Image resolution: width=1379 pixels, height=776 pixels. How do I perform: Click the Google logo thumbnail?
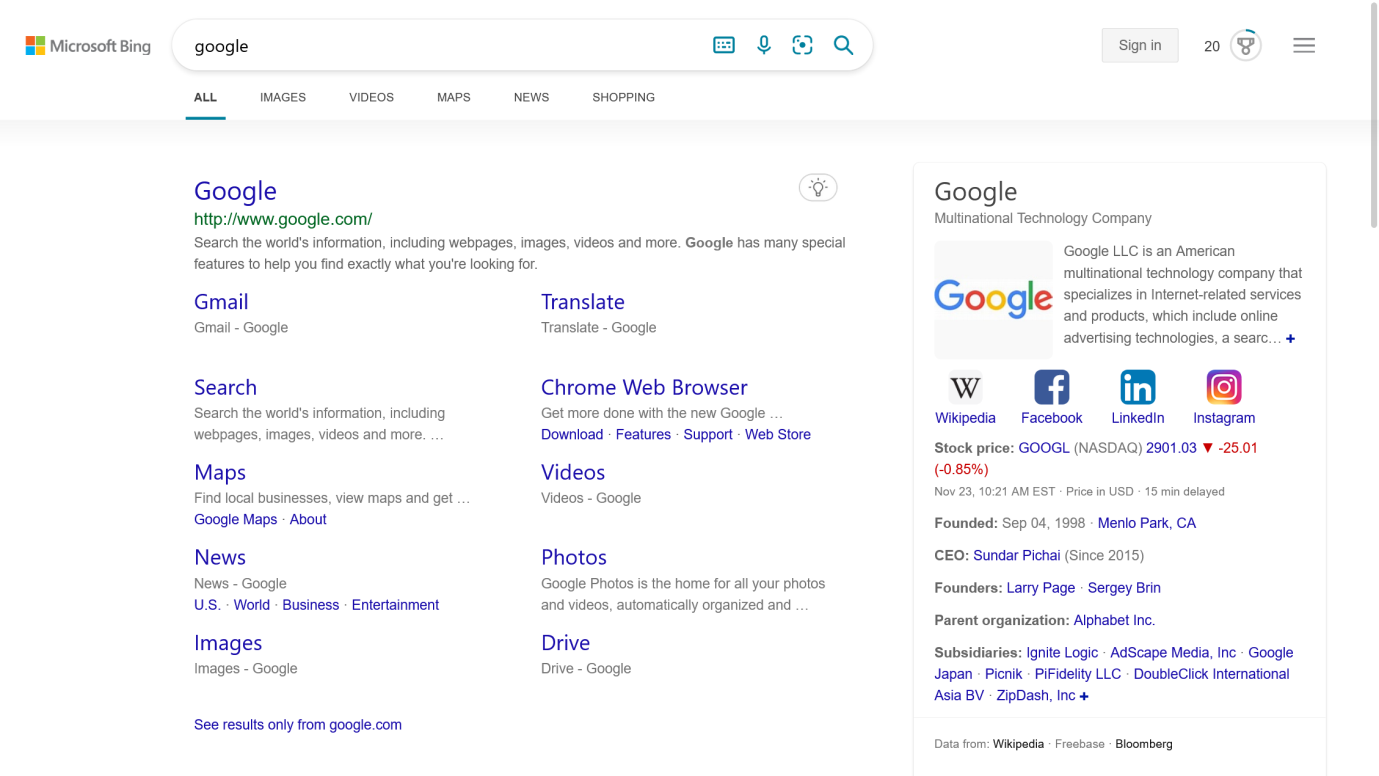tap(993, 299)
